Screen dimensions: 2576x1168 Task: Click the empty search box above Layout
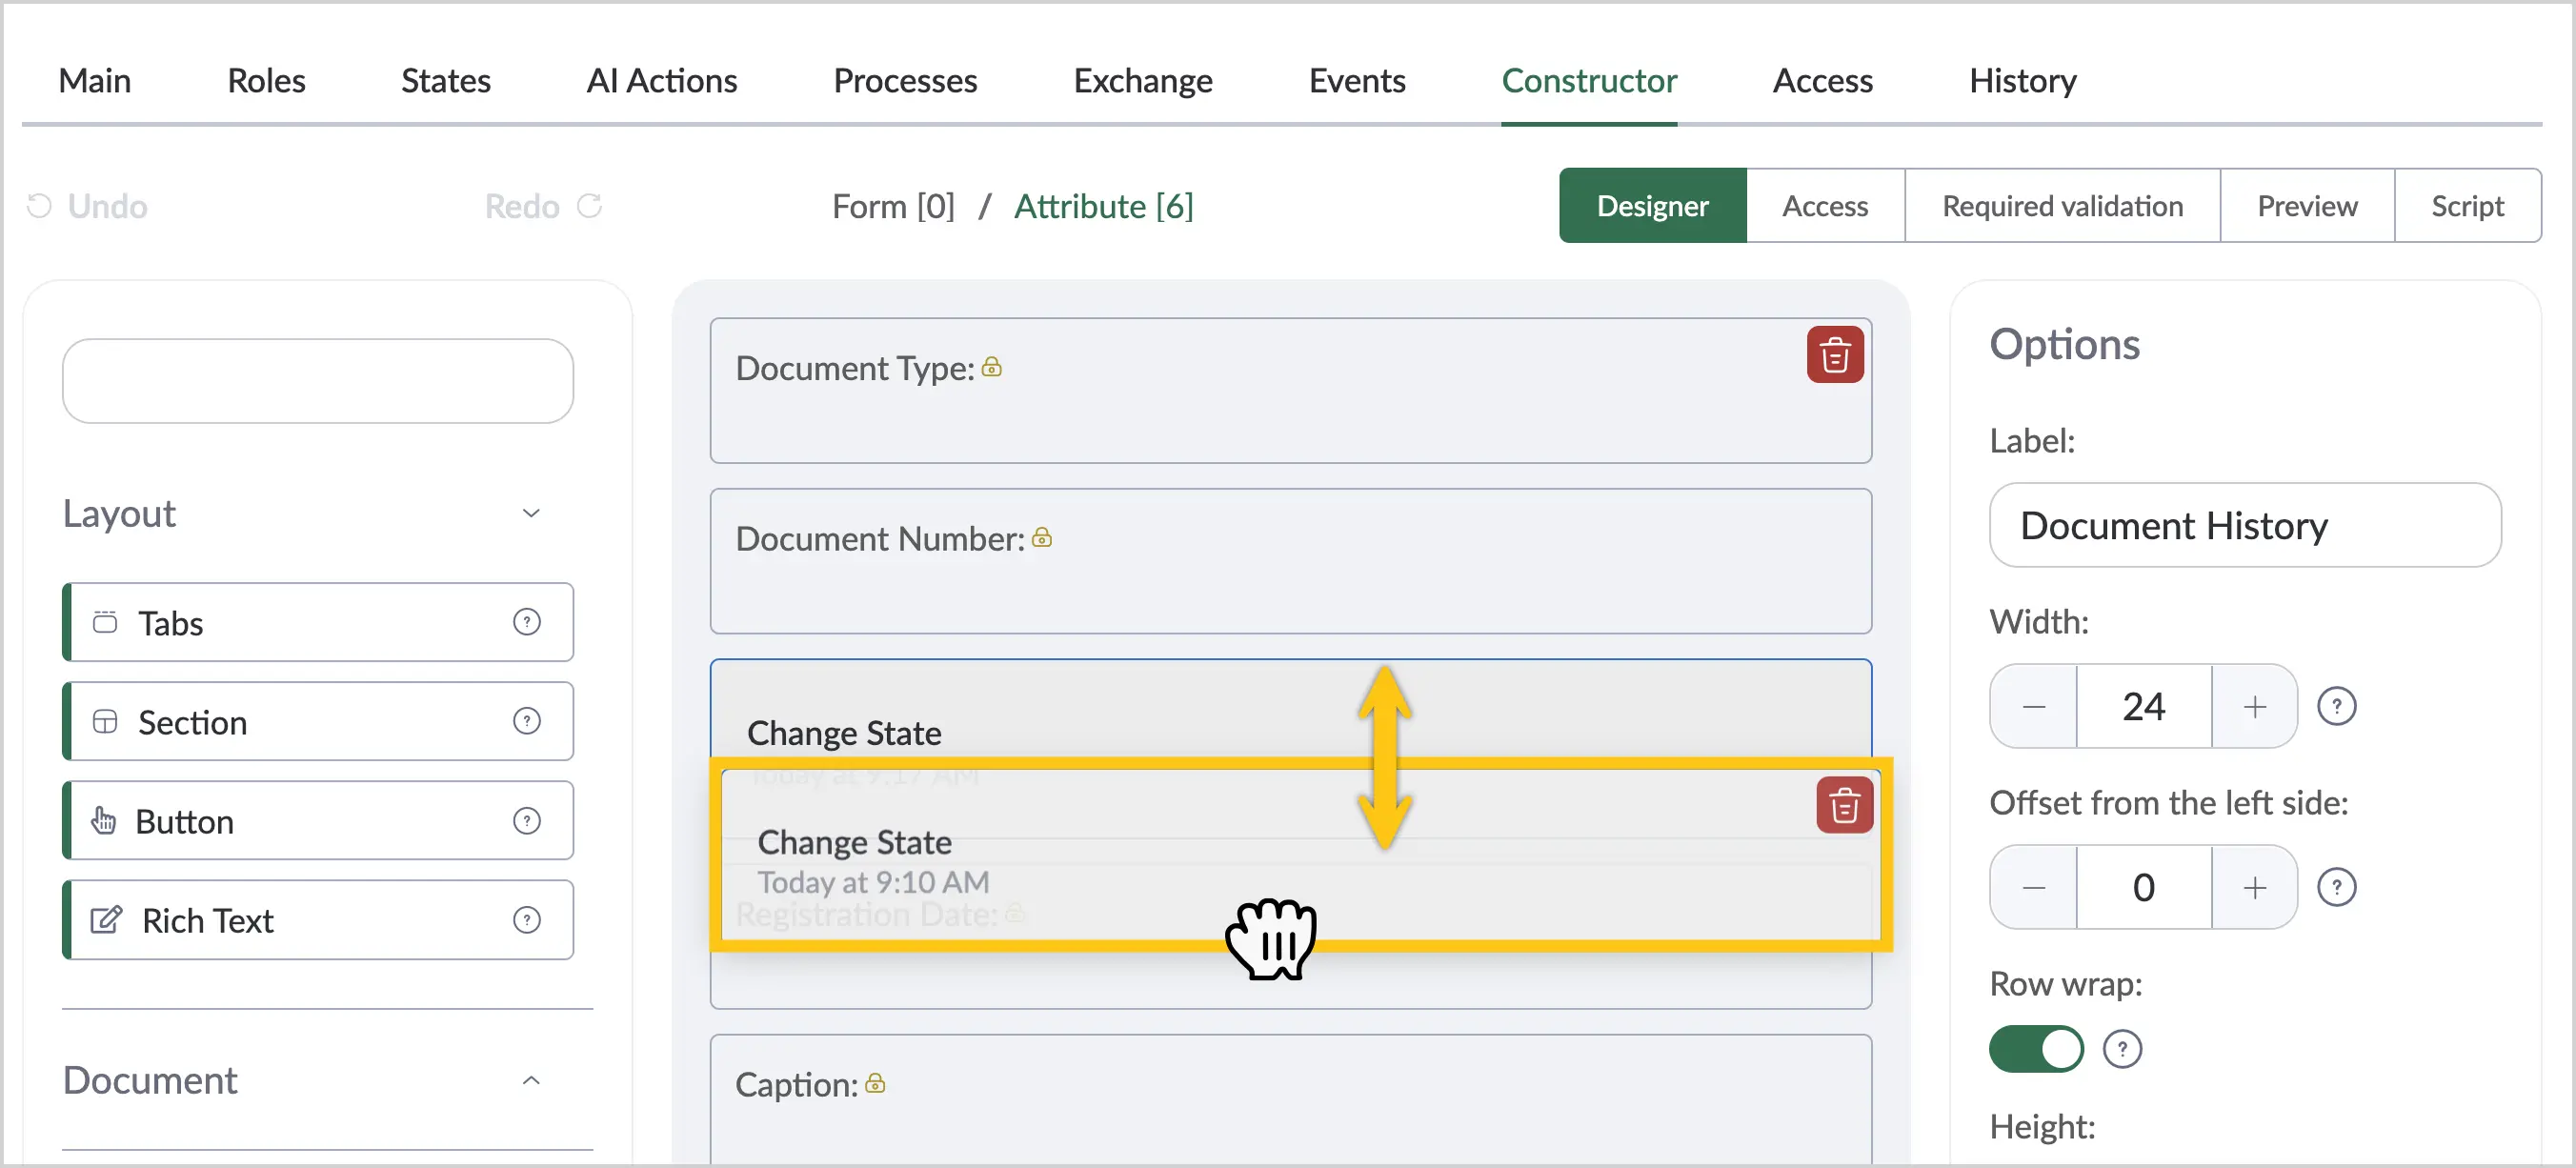tap(318, 381)
